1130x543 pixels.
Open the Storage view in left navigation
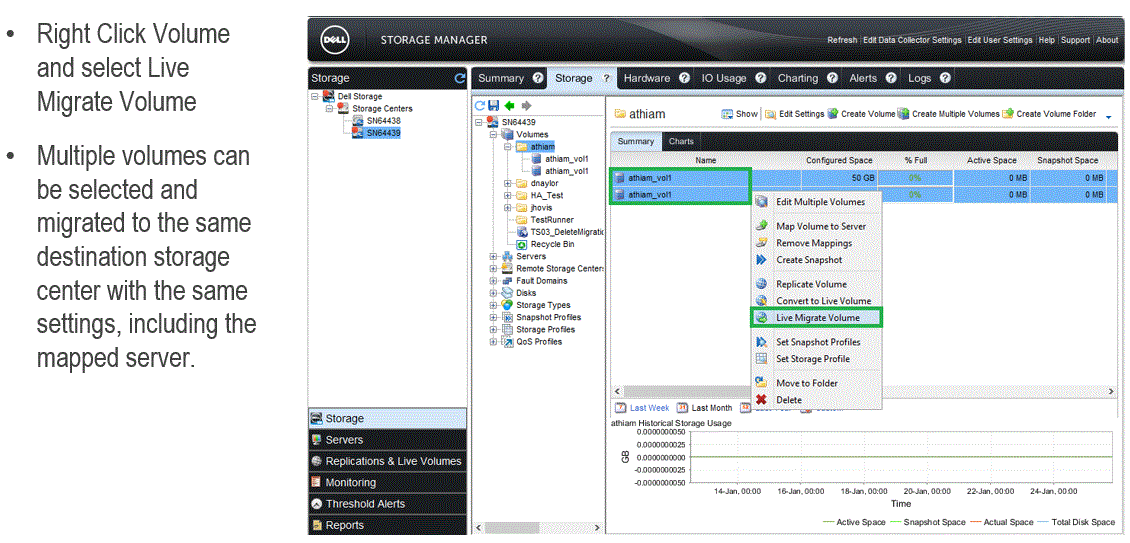[387, 418]
